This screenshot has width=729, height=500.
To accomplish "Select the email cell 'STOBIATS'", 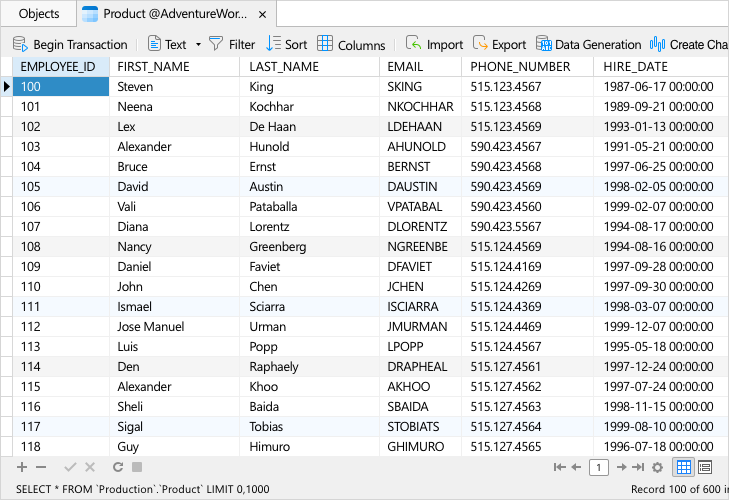I will pos(420,427).
